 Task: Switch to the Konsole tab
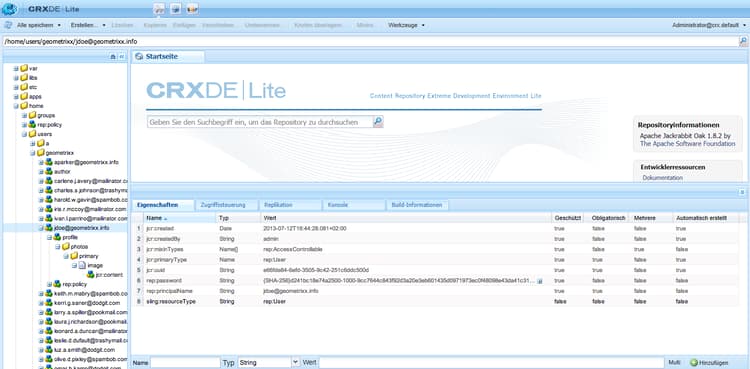coord(353,205)
